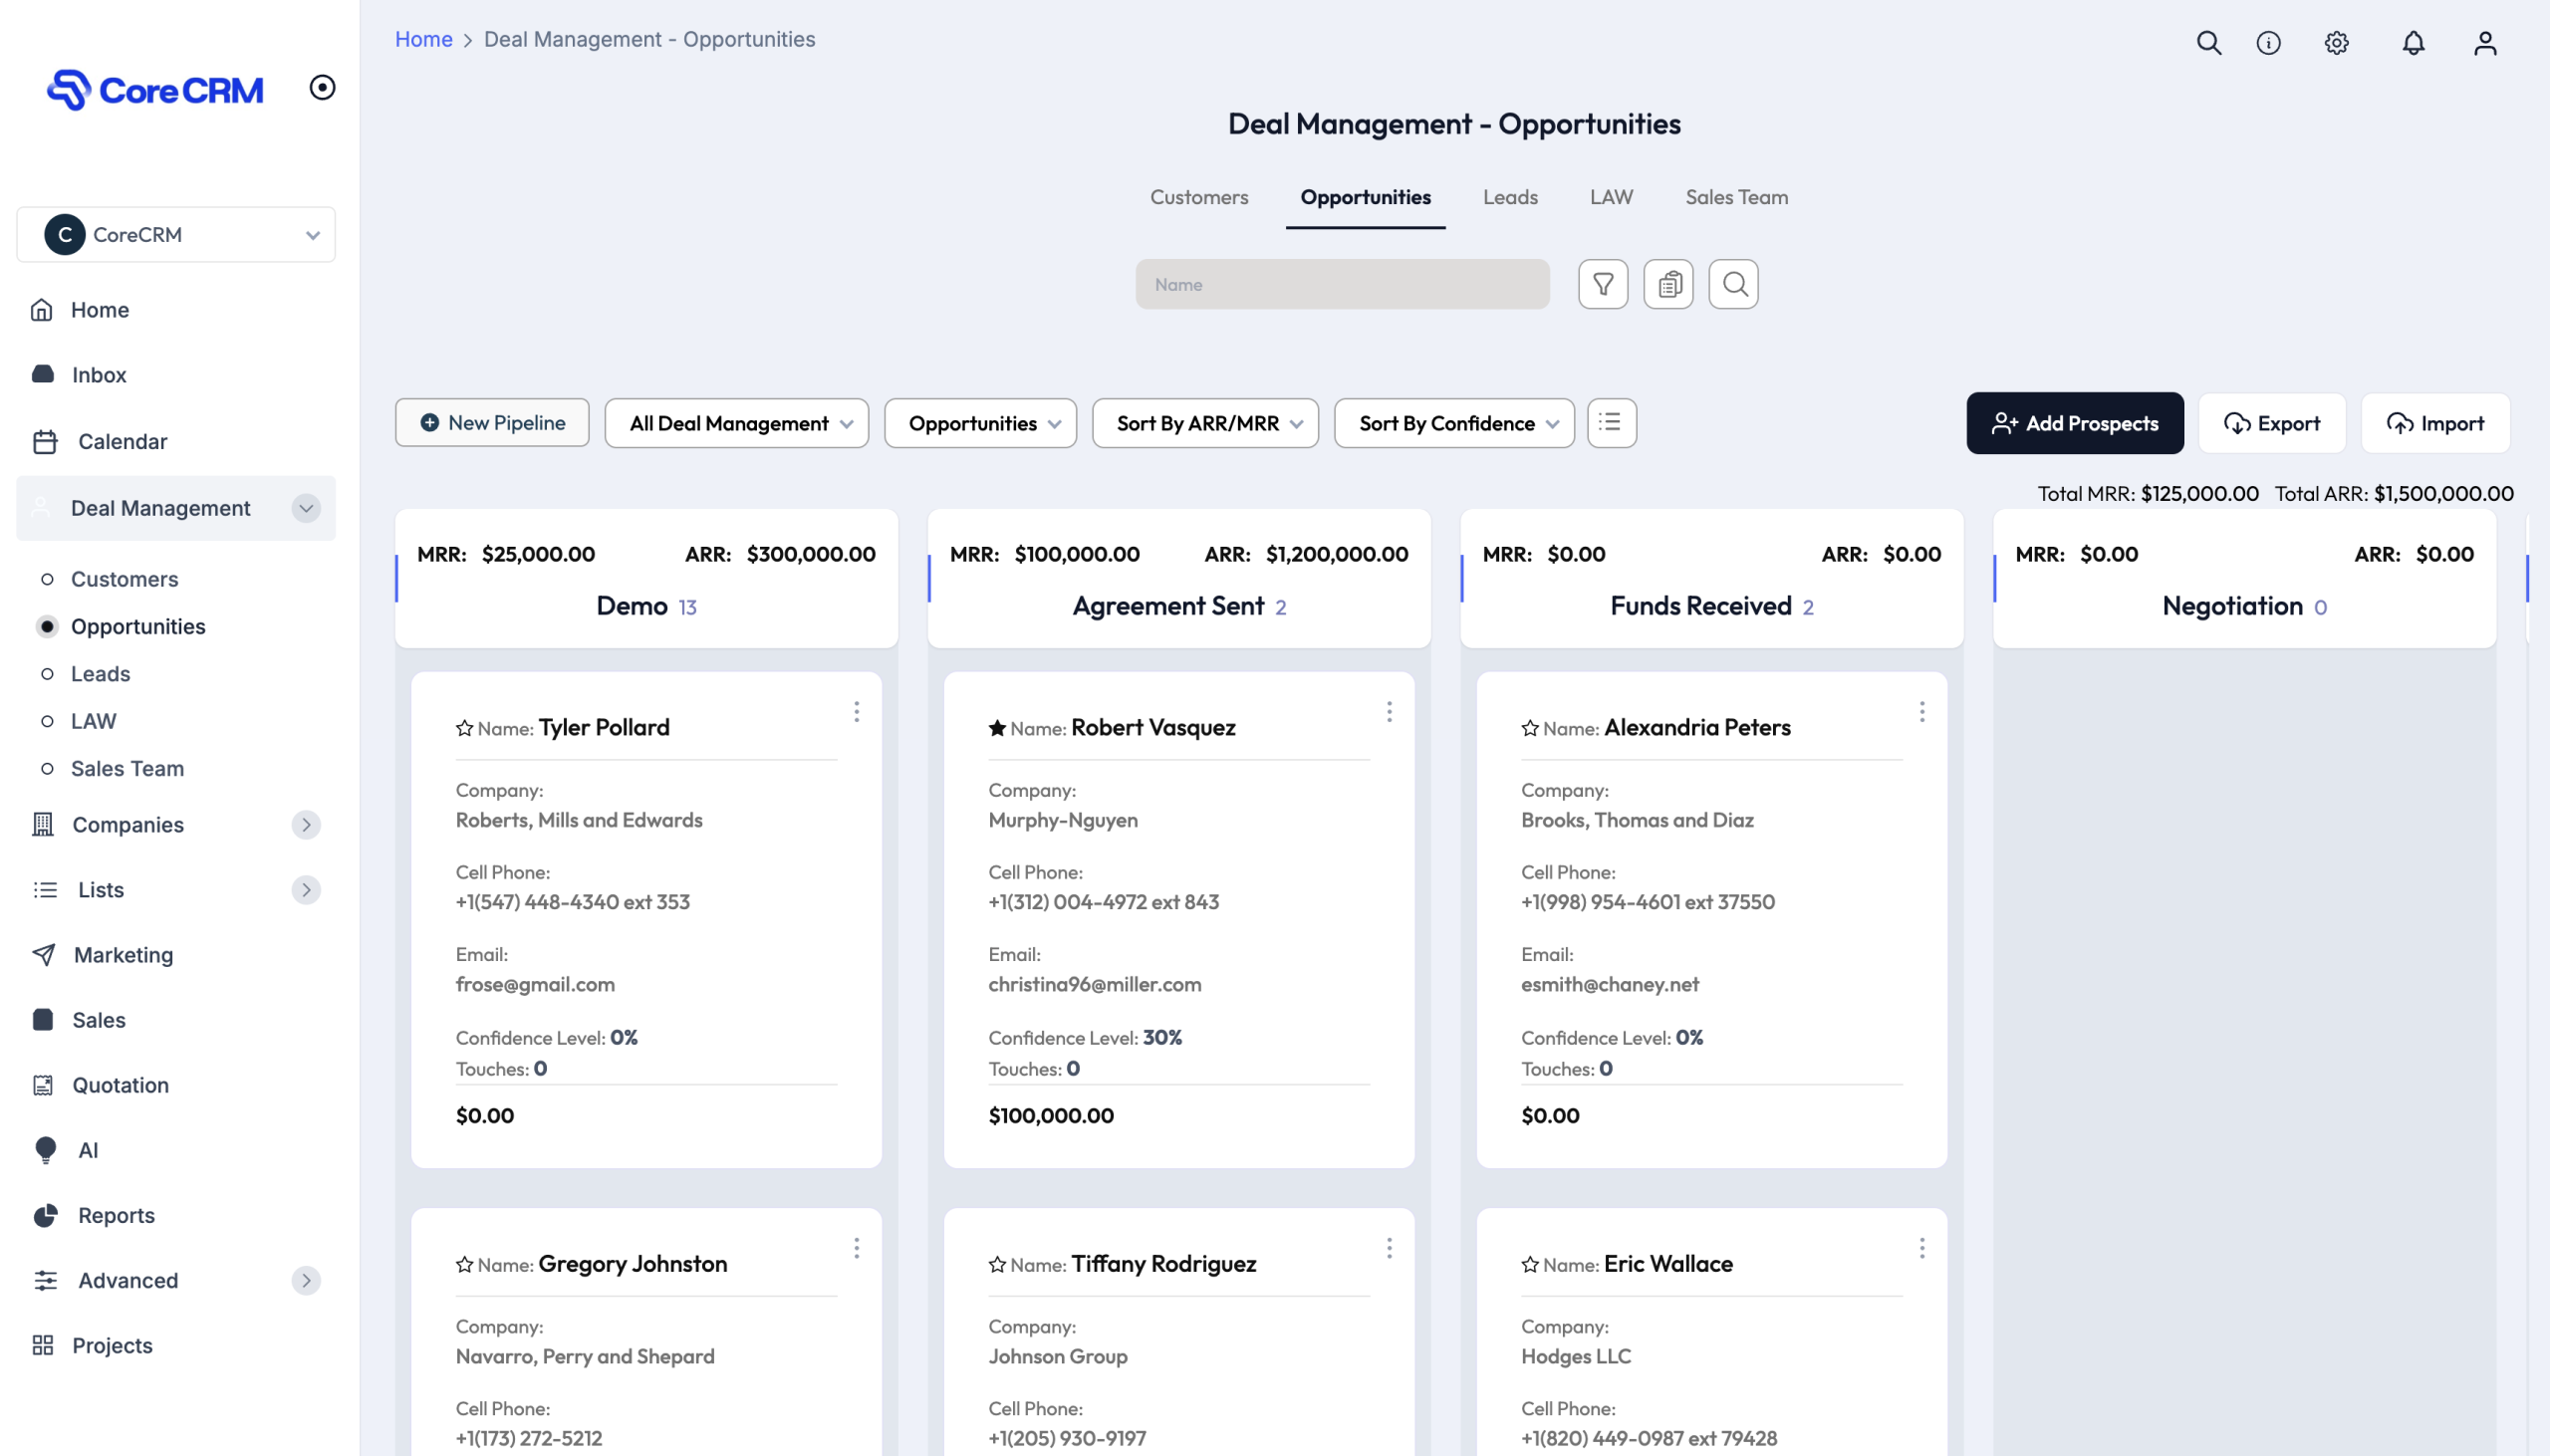Screen dimensions: 2550x1456
Task: Click Home breadcrumb link
Action: [424, 39]
